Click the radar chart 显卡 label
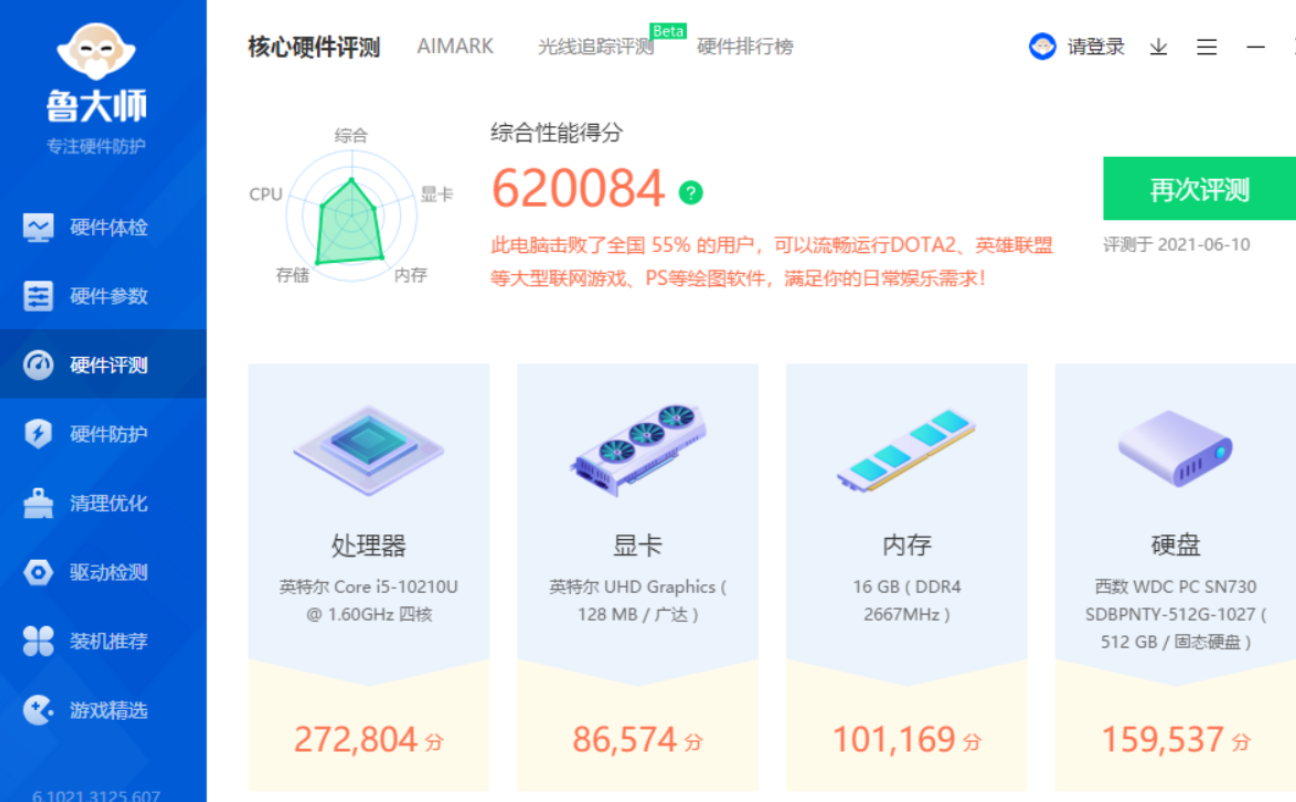 [x=437, y=194]
